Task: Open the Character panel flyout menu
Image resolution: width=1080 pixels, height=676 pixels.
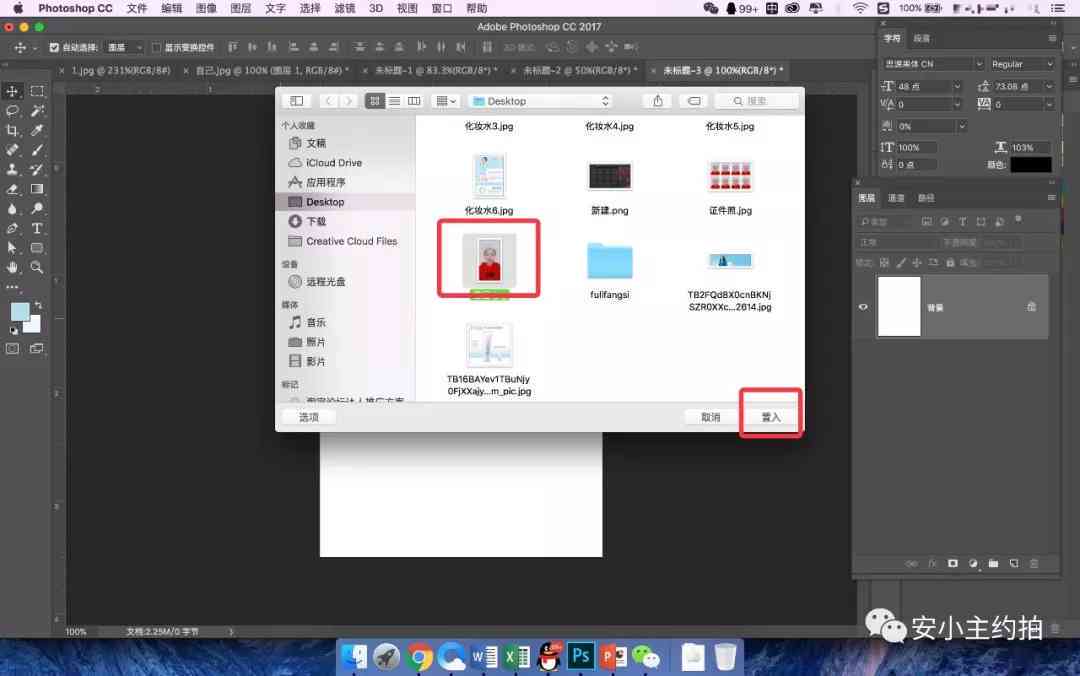Action: (x=1052, y=38)
